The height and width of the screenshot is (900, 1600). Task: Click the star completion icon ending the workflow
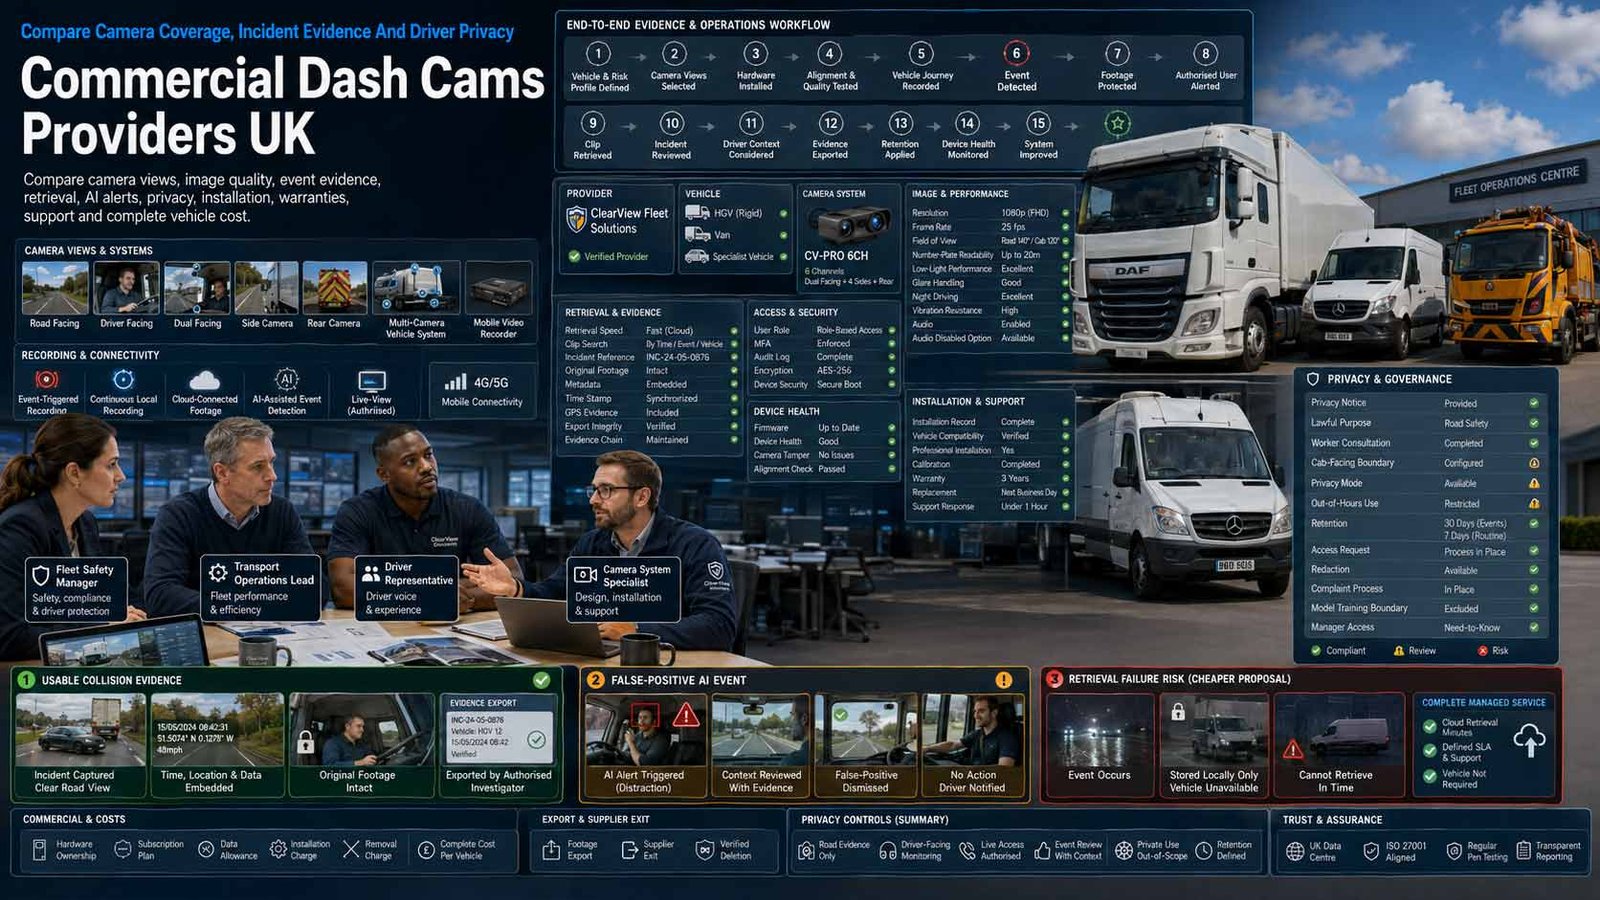click(1117, 124)
